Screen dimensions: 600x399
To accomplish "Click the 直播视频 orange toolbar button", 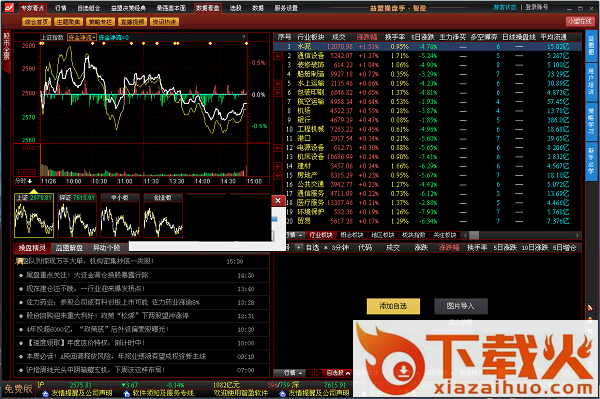I will click(132, 22).
